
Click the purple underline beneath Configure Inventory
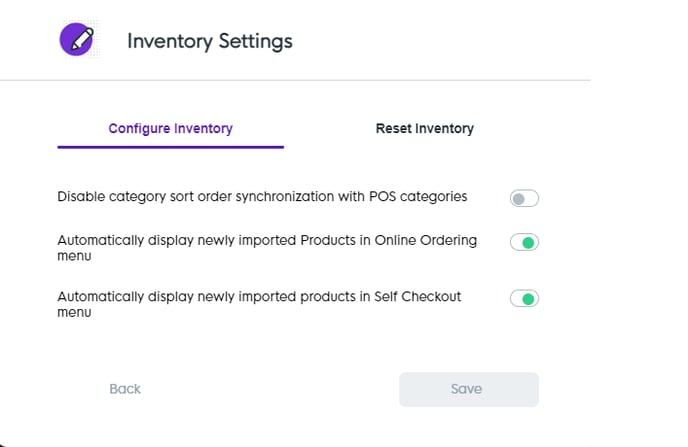pos(170,147)
